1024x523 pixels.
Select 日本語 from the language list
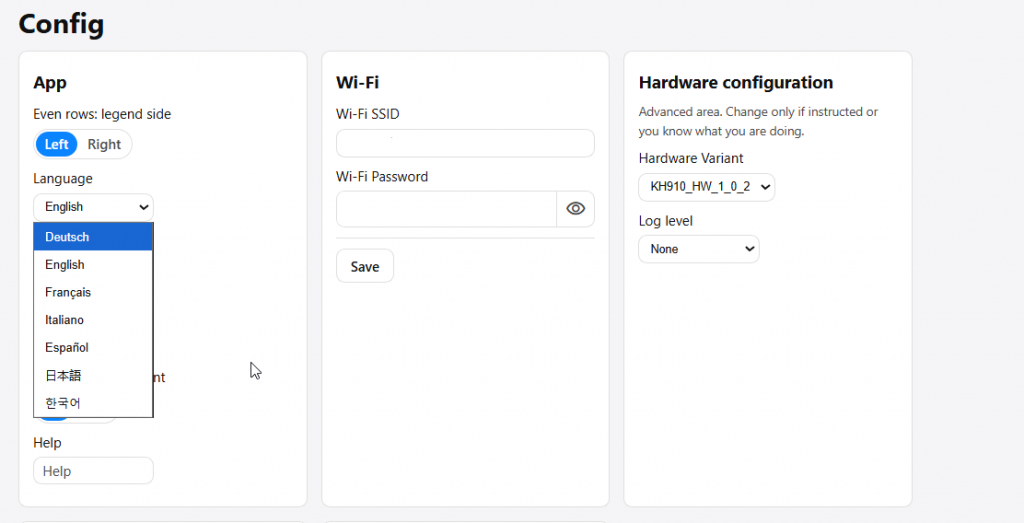tap(93, 375)
